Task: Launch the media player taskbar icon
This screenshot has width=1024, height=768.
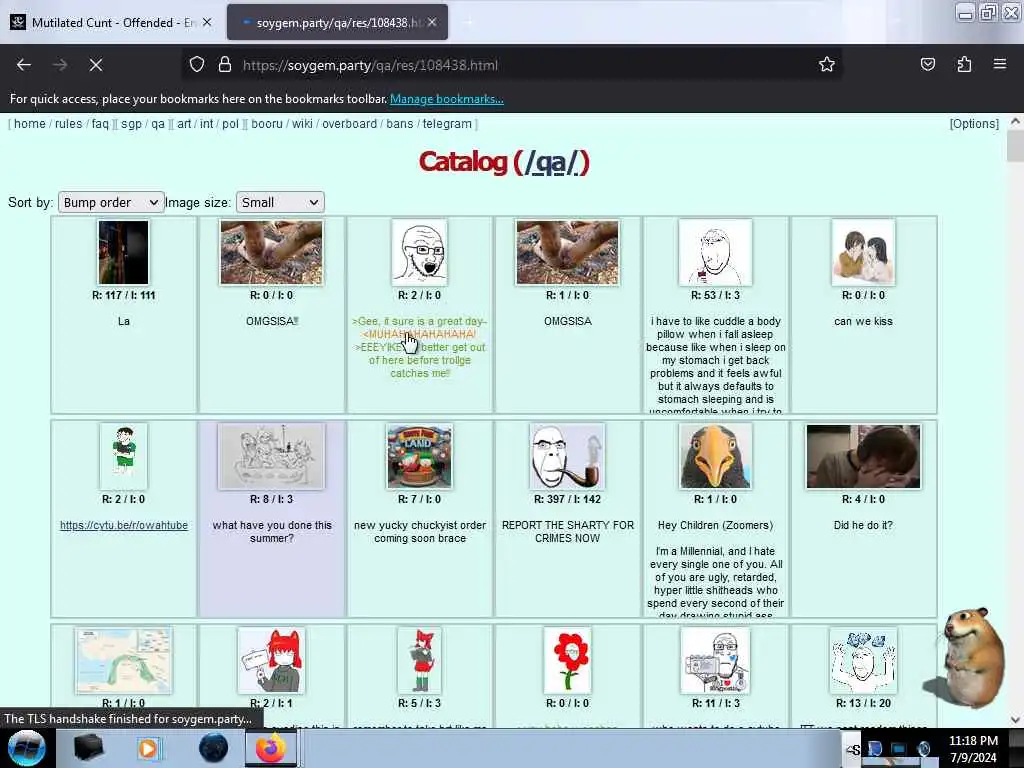Action: tap(148, 748)
